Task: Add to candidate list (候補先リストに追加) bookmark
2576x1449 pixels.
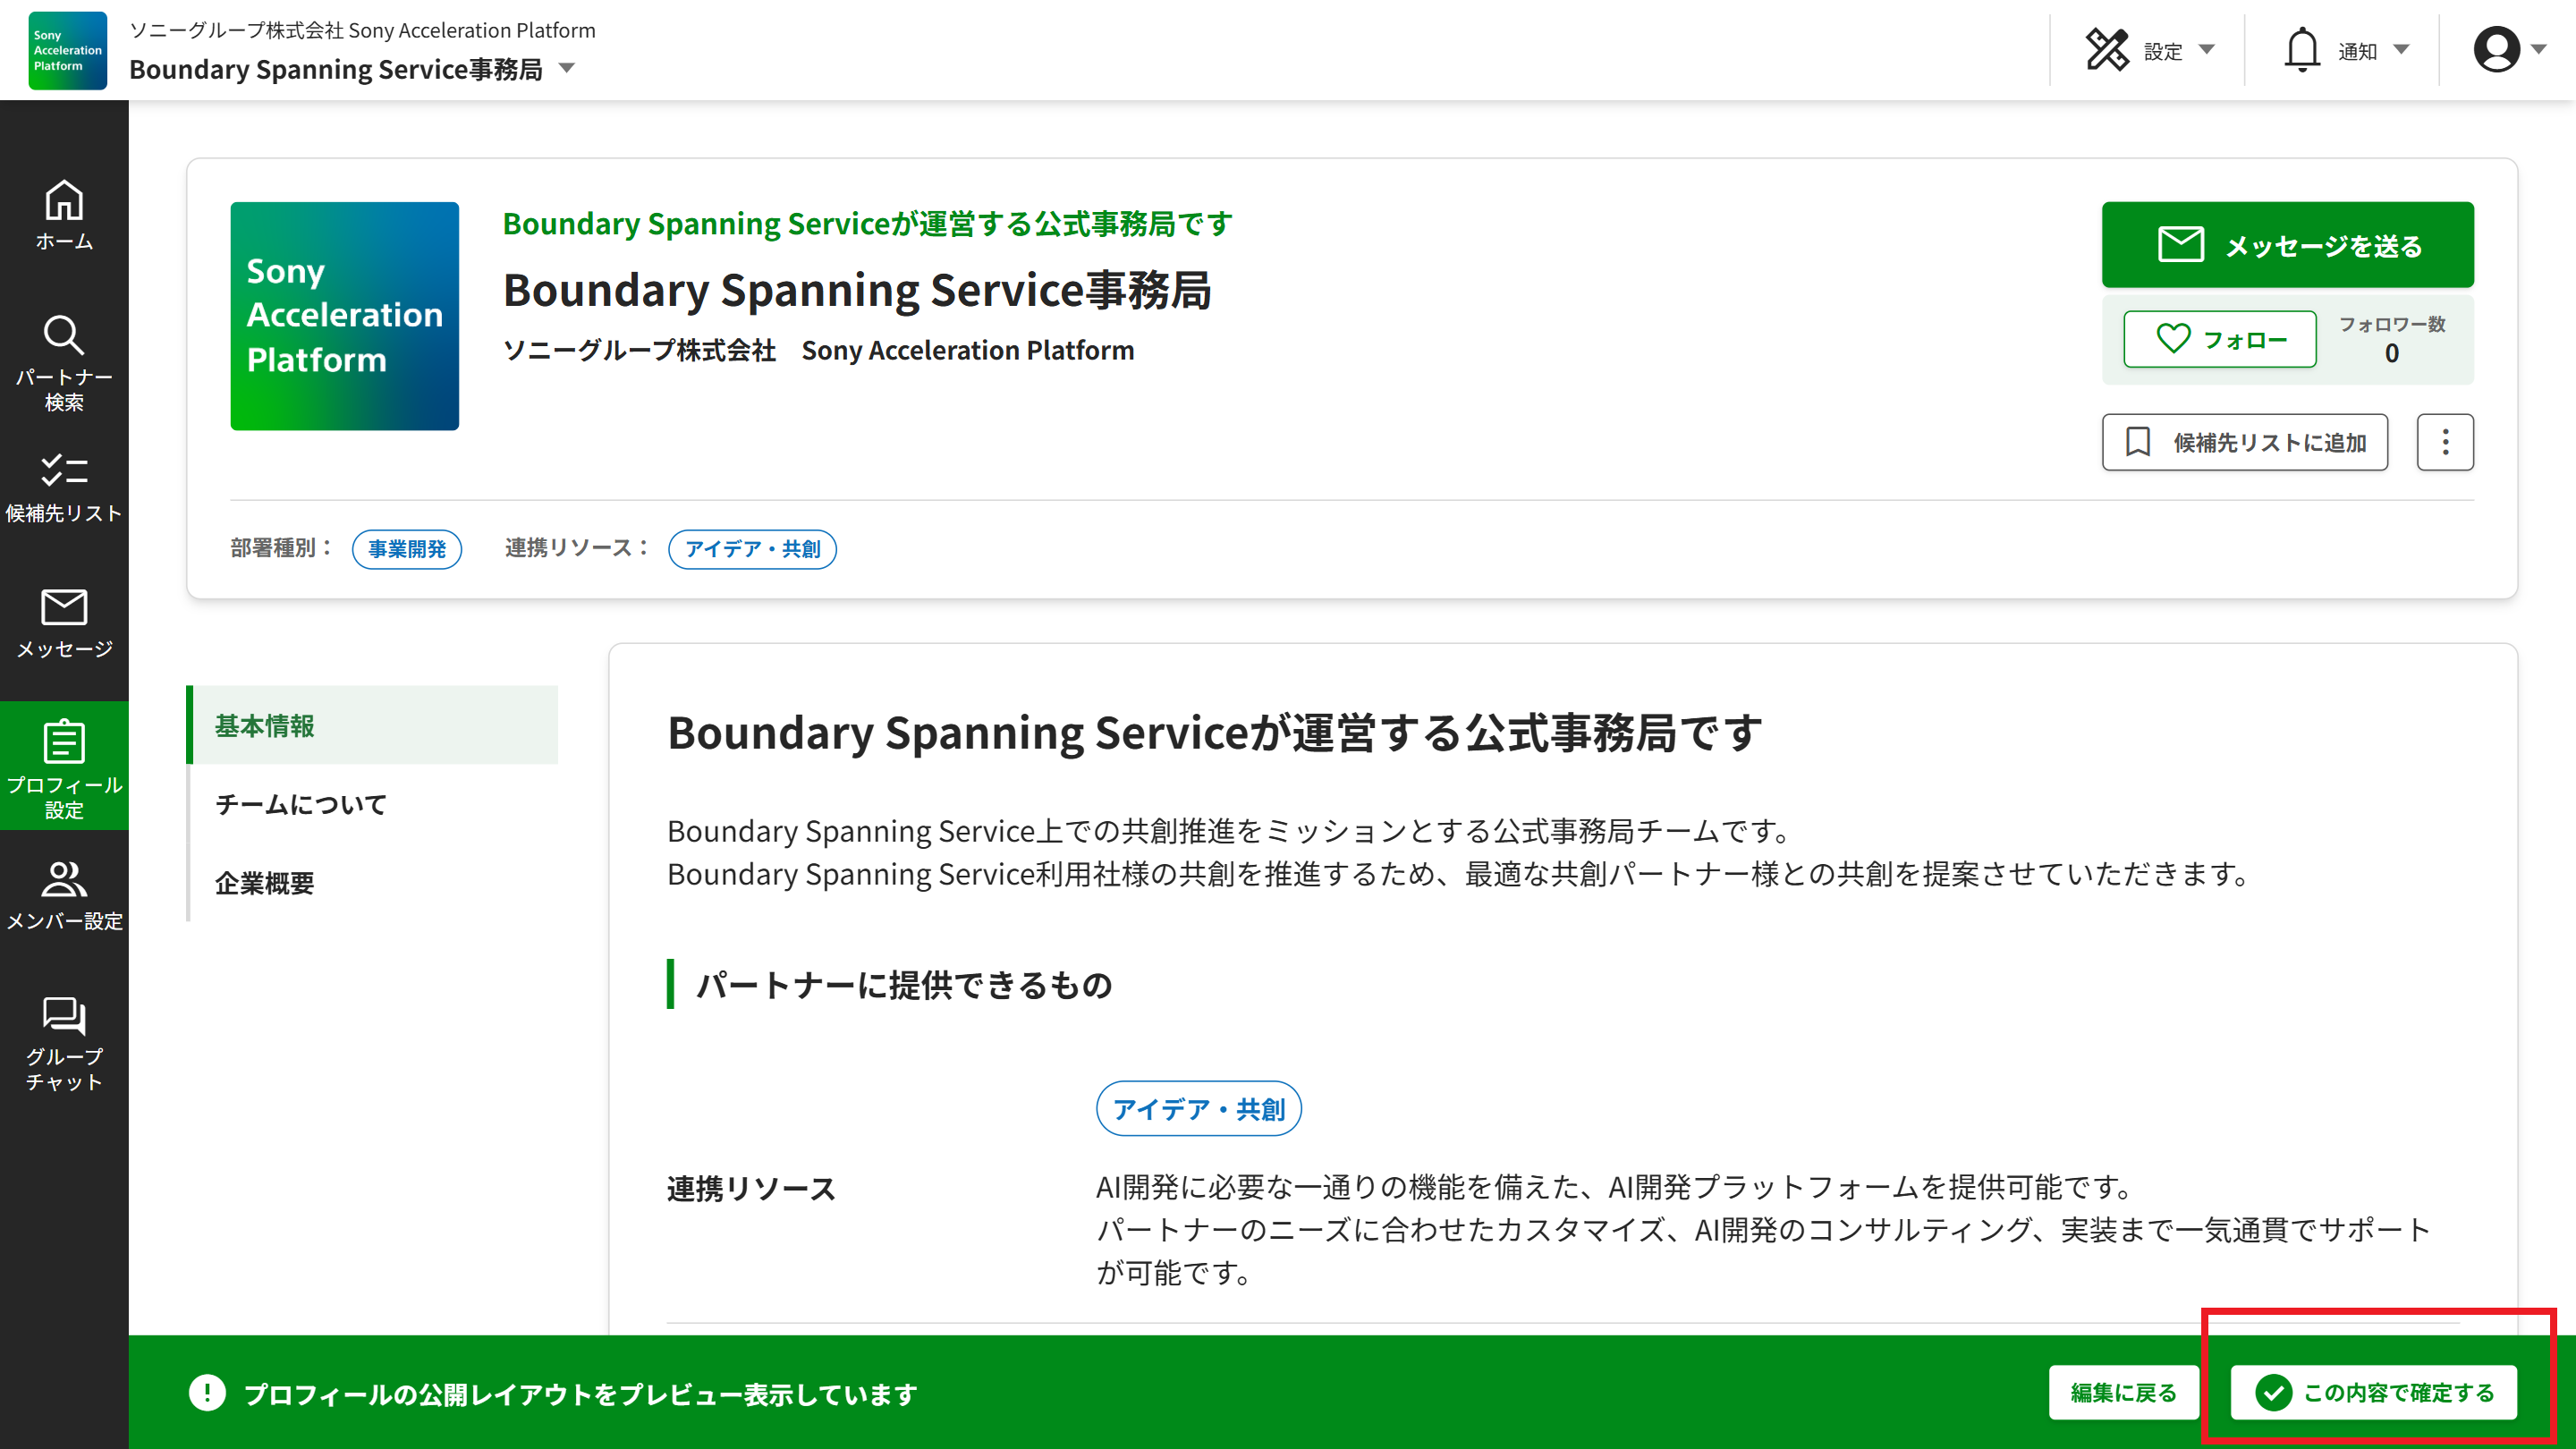Action: [2244, 442]
